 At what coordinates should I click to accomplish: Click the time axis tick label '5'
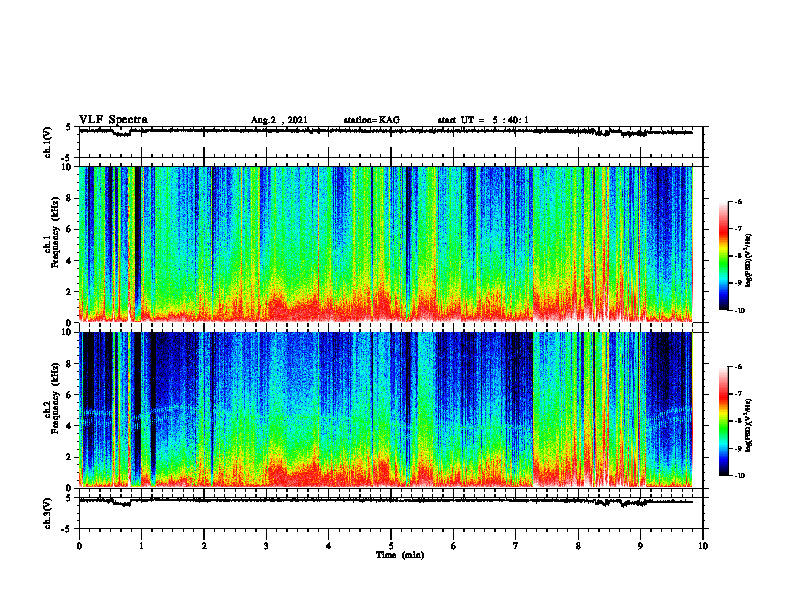(391, 546)
